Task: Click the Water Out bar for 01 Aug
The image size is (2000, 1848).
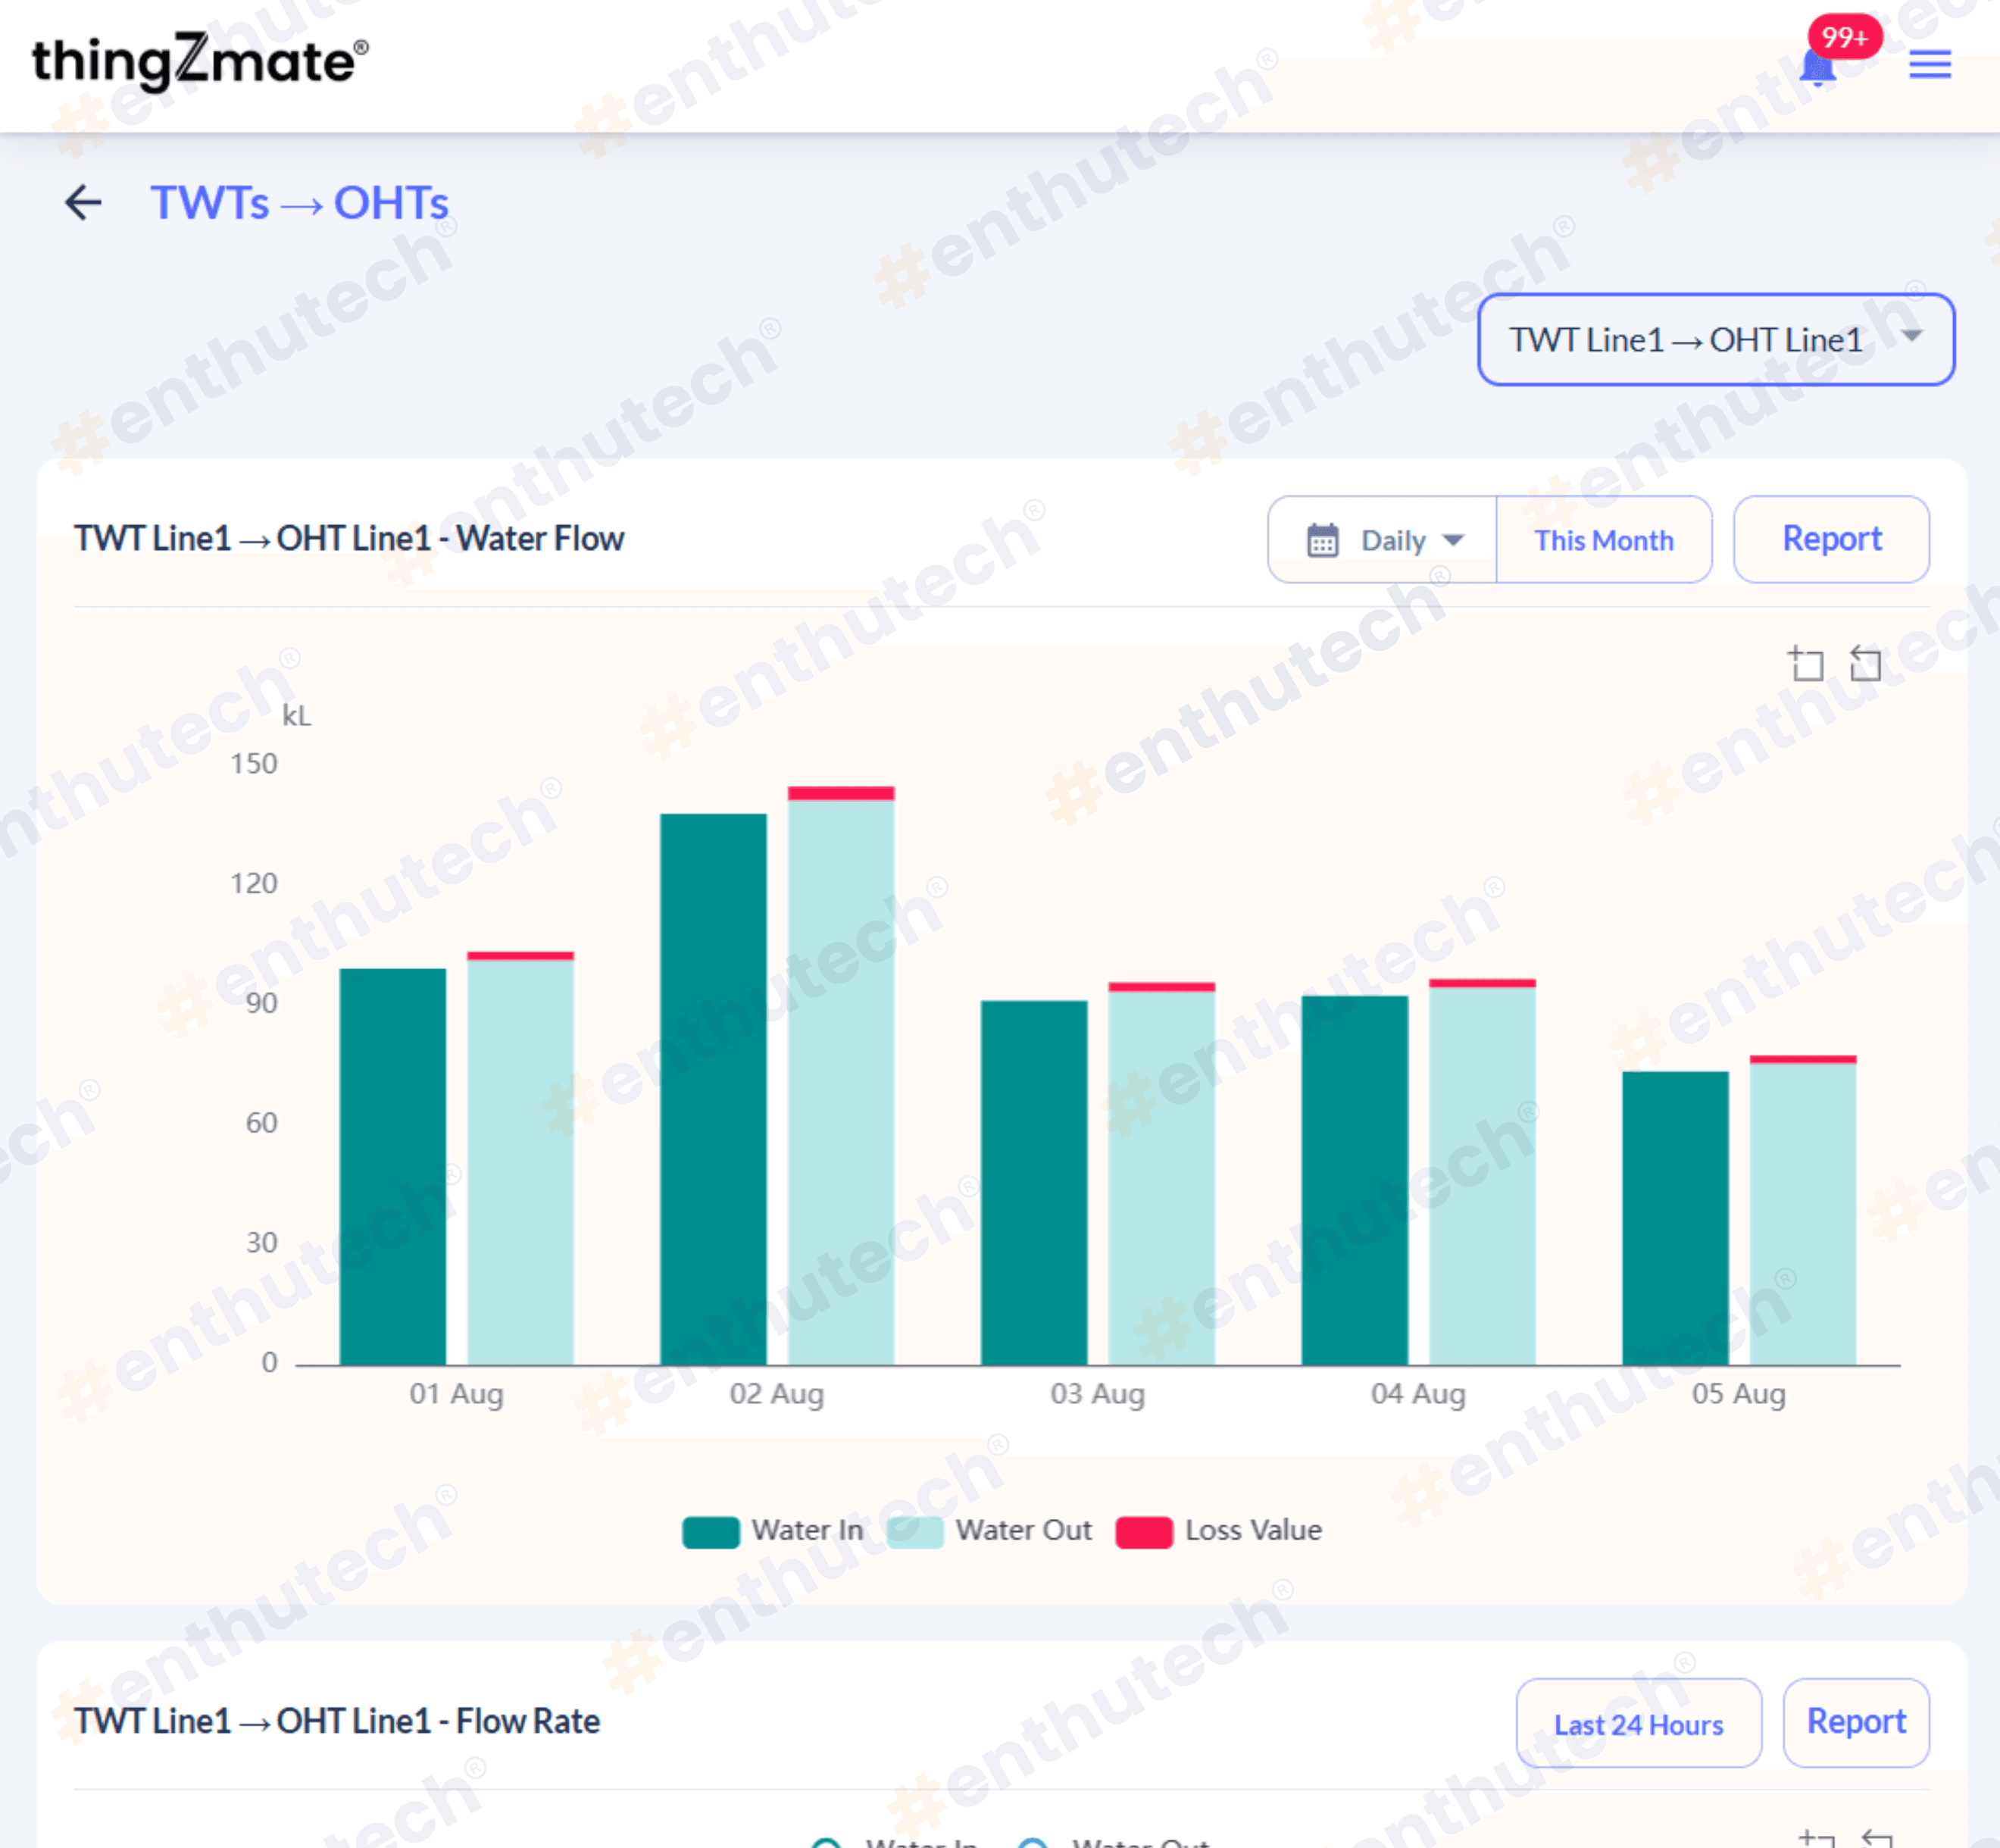Action: click(521, 1163)
